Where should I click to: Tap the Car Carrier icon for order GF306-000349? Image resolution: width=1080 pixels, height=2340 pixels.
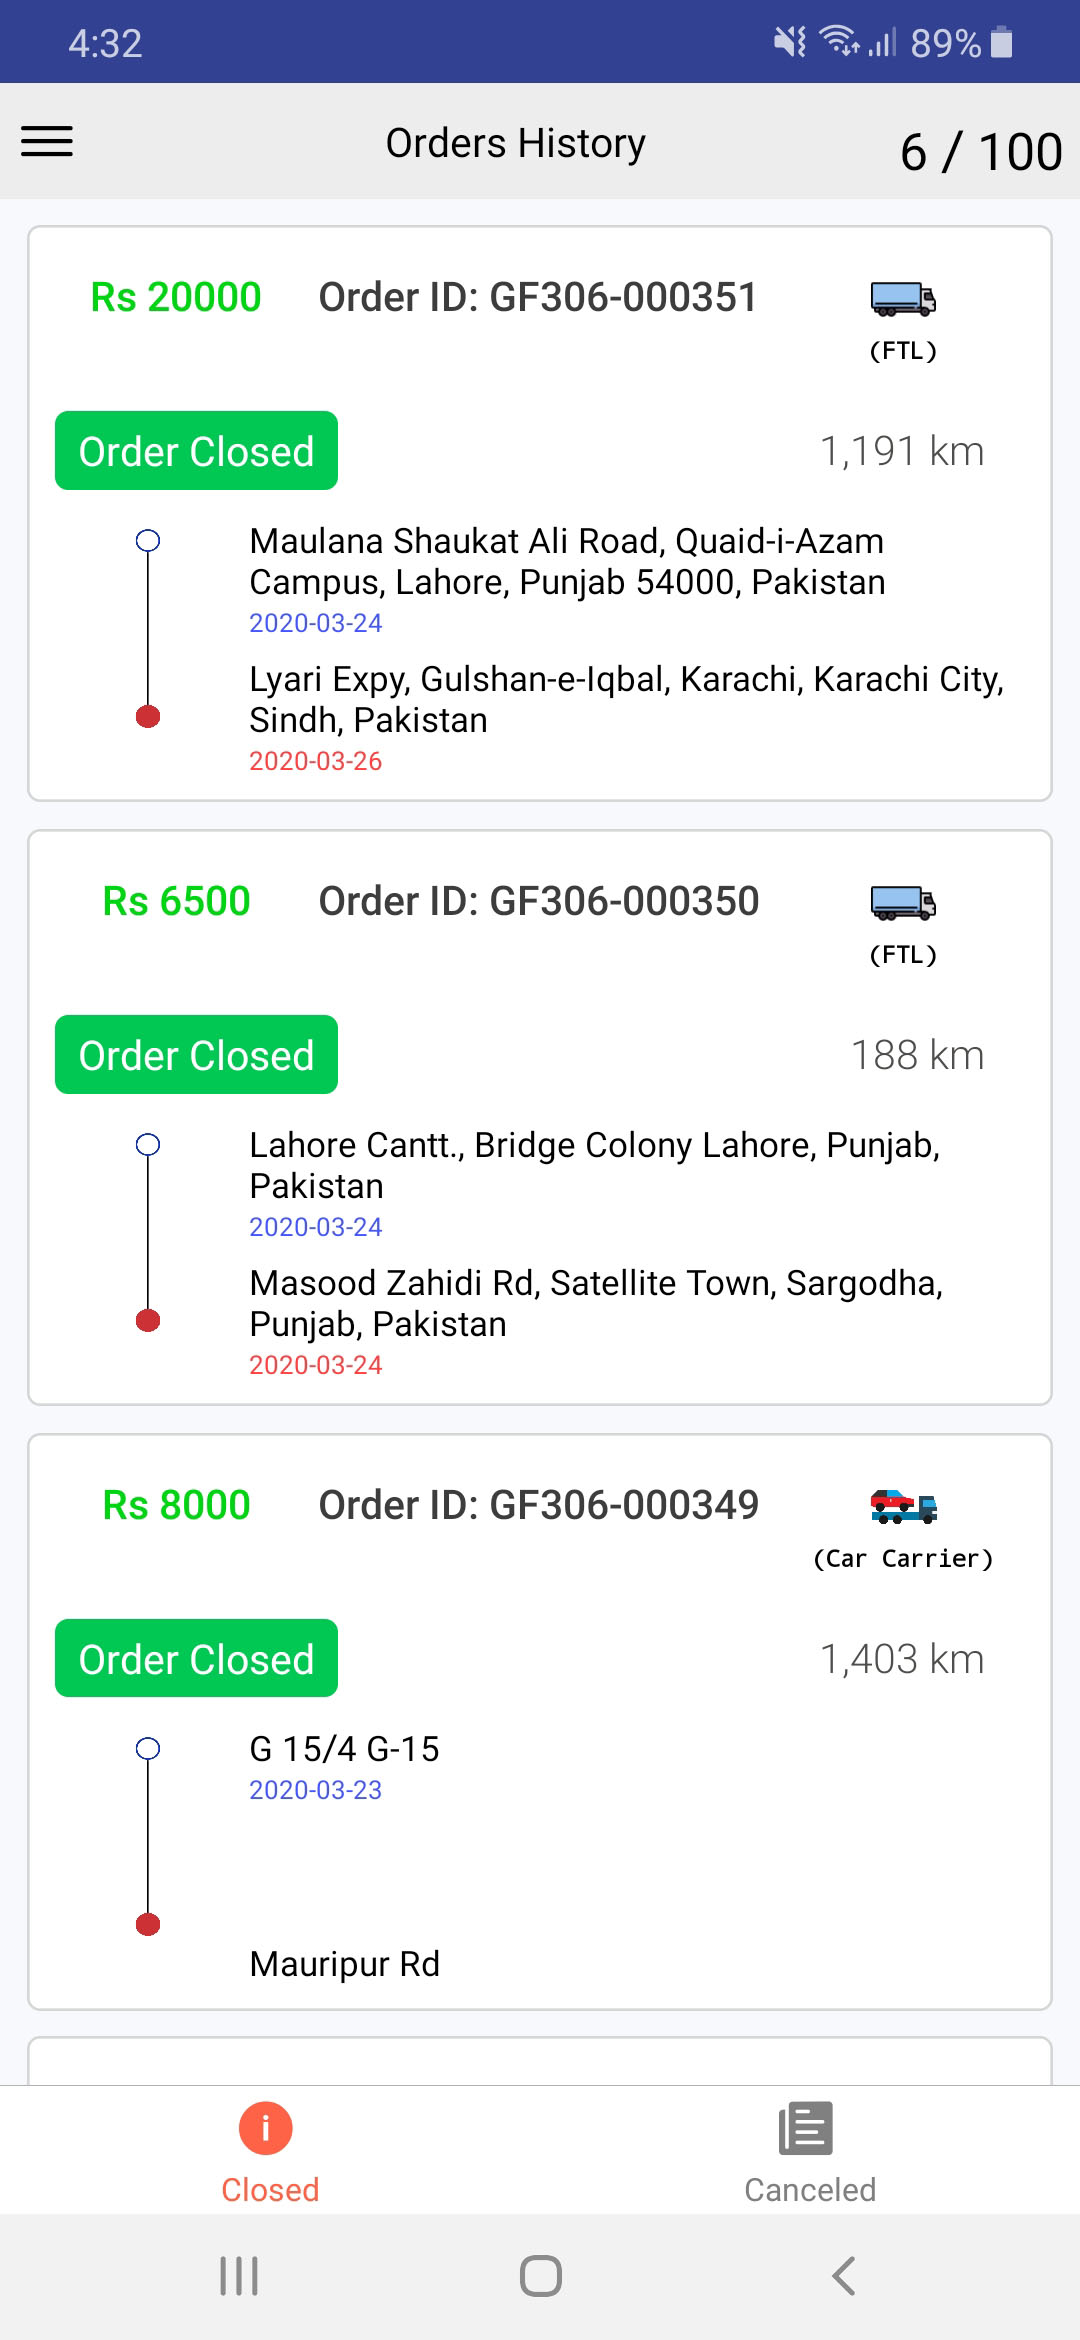click(903, 1506)
